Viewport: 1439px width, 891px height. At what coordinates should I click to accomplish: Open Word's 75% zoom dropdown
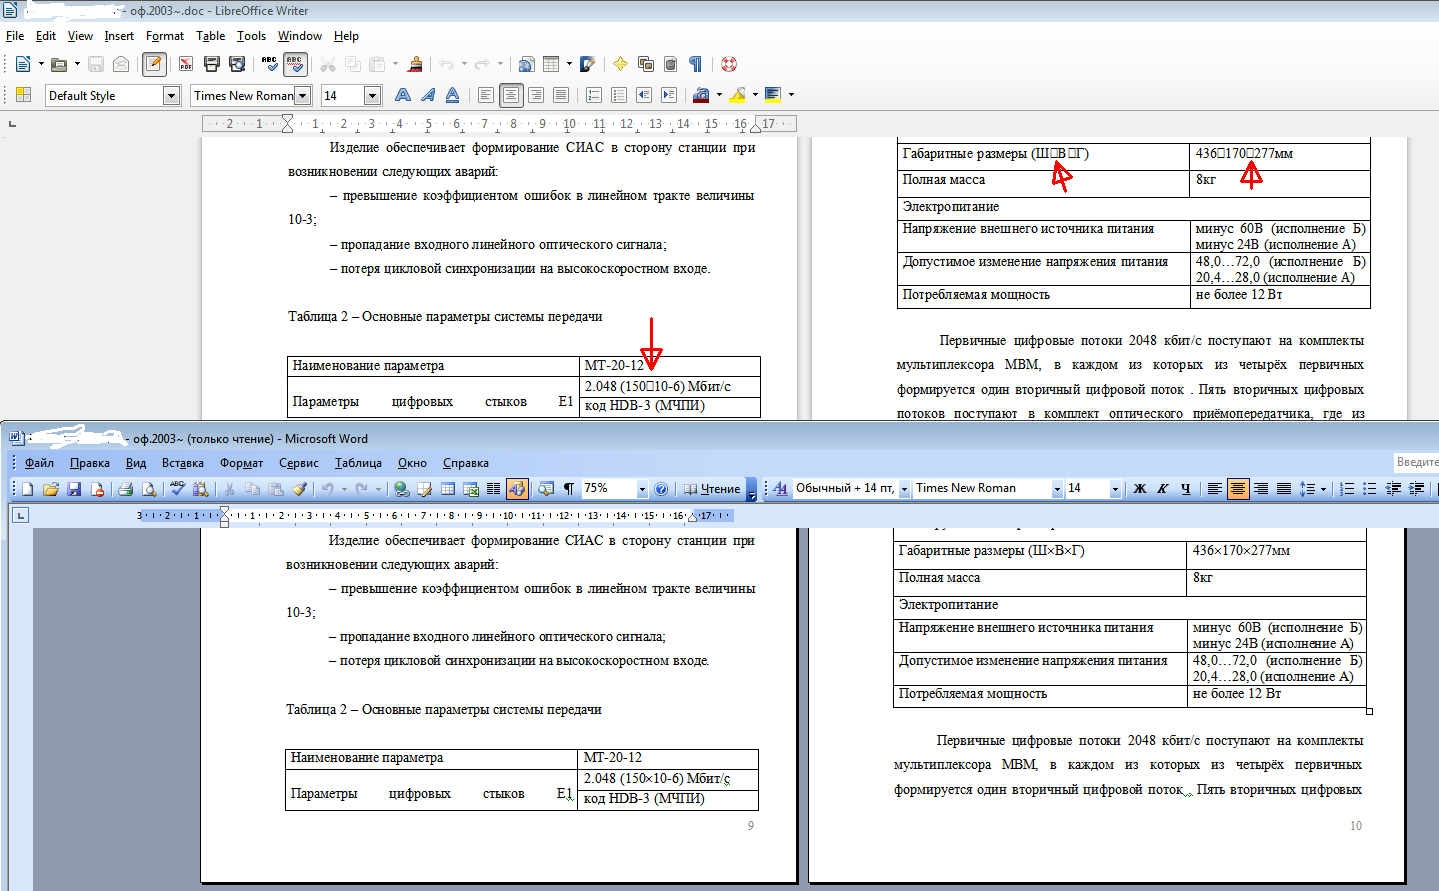click(642, 489)
